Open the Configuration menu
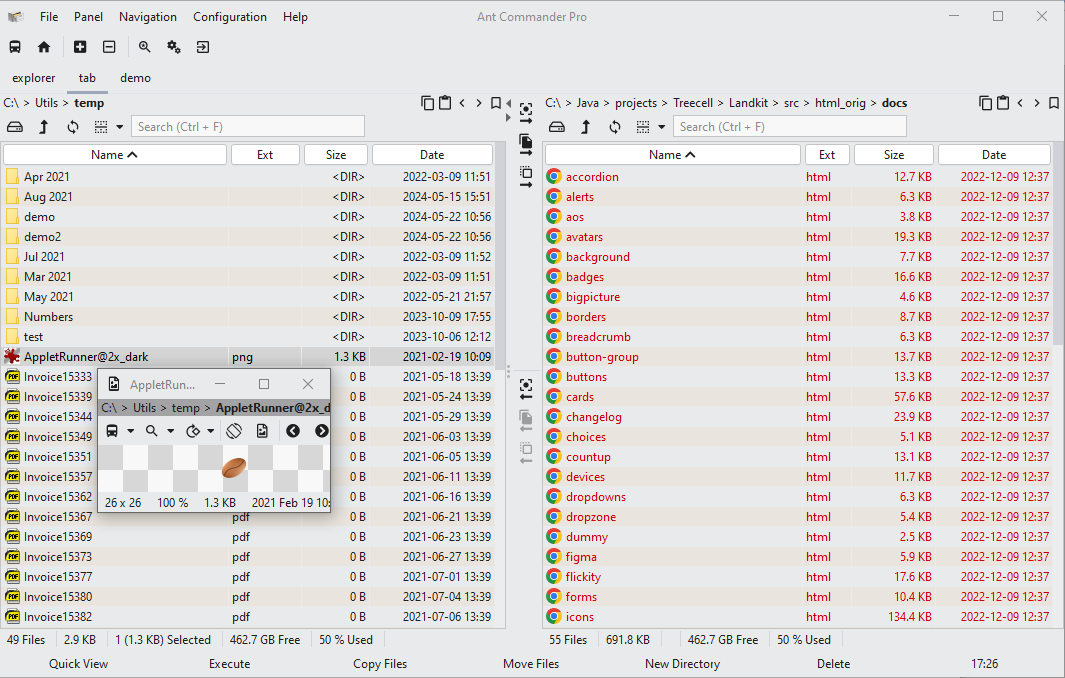This screenshot has height=678, width=1065. pos(230,17)
